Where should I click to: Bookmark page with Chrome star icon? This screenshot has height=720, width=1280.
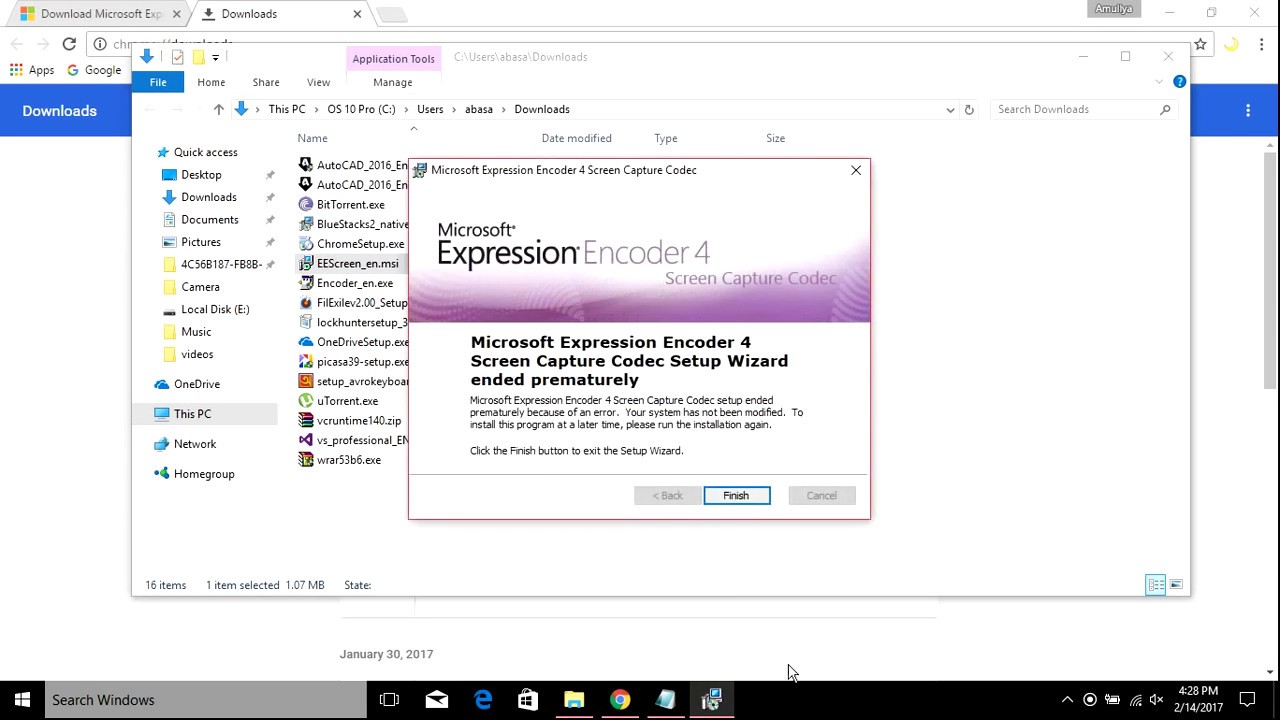pyautogui.click(x=1200, y=44)
